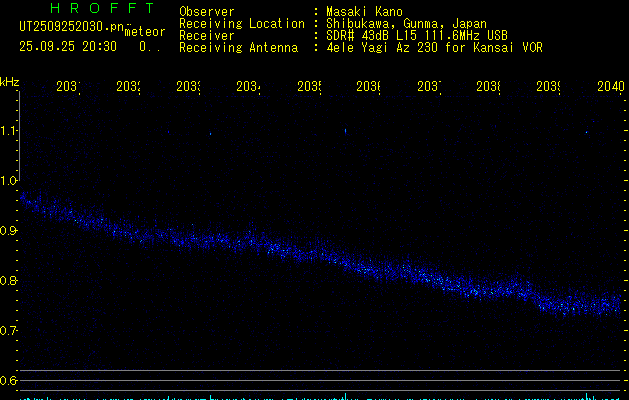
Task: Click the 2040 time marker
Action: [609, 87]
